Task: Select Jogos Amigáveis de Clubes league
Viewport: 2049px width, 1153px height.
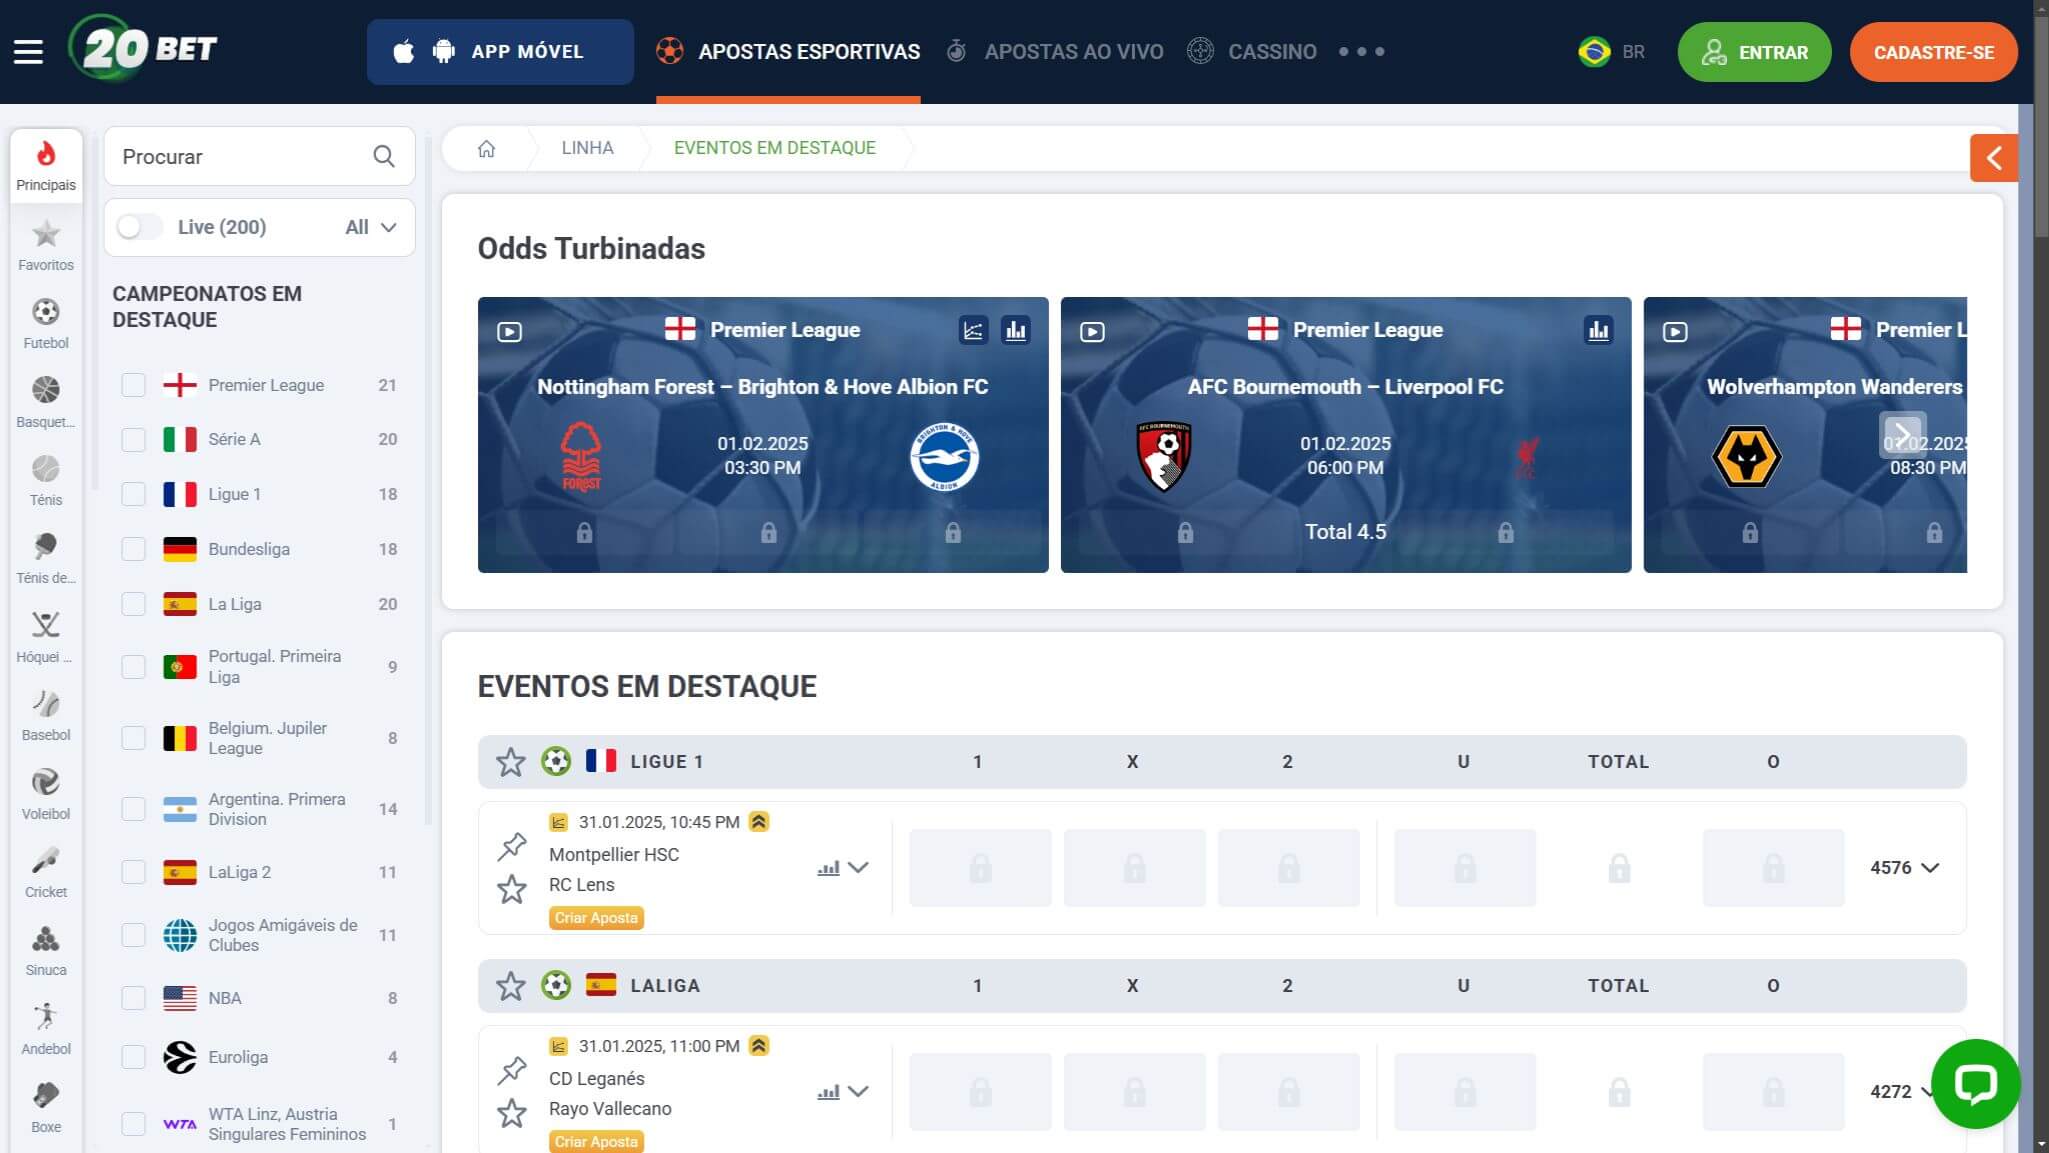Action: [259, 935]
